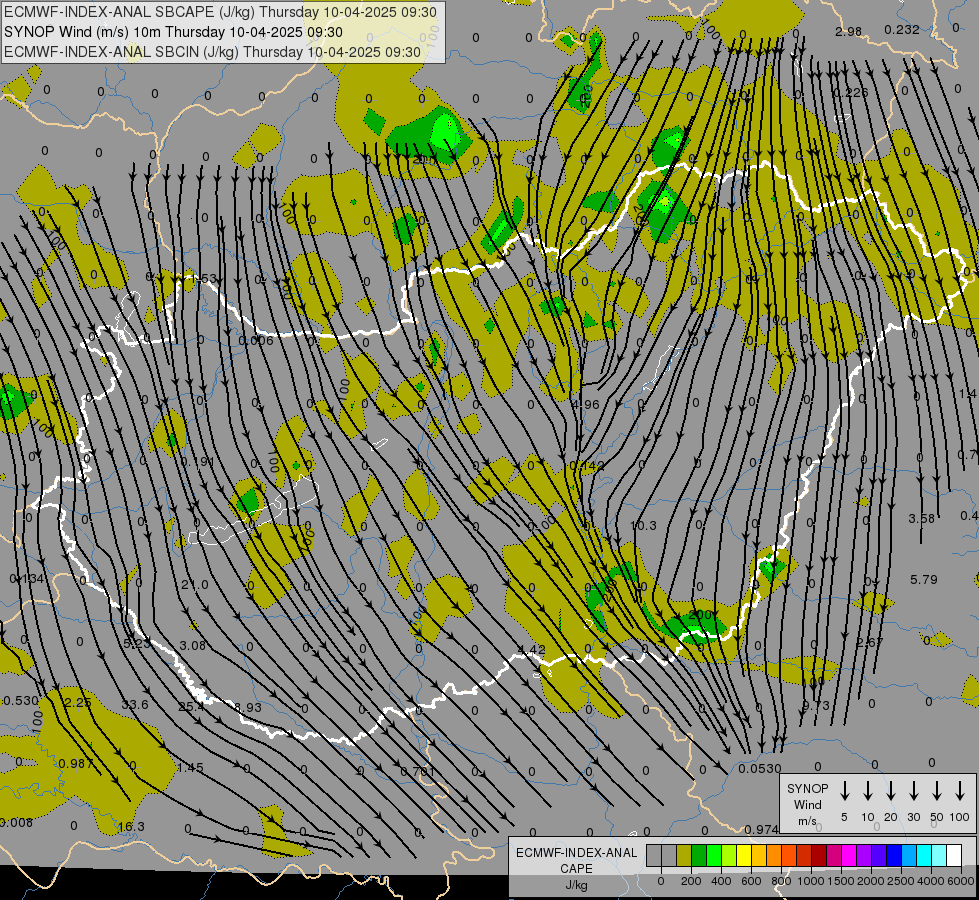Viewport: 979px width, 900px height.
Task: Click the map value '16.3'
Action: click(131, 826)
